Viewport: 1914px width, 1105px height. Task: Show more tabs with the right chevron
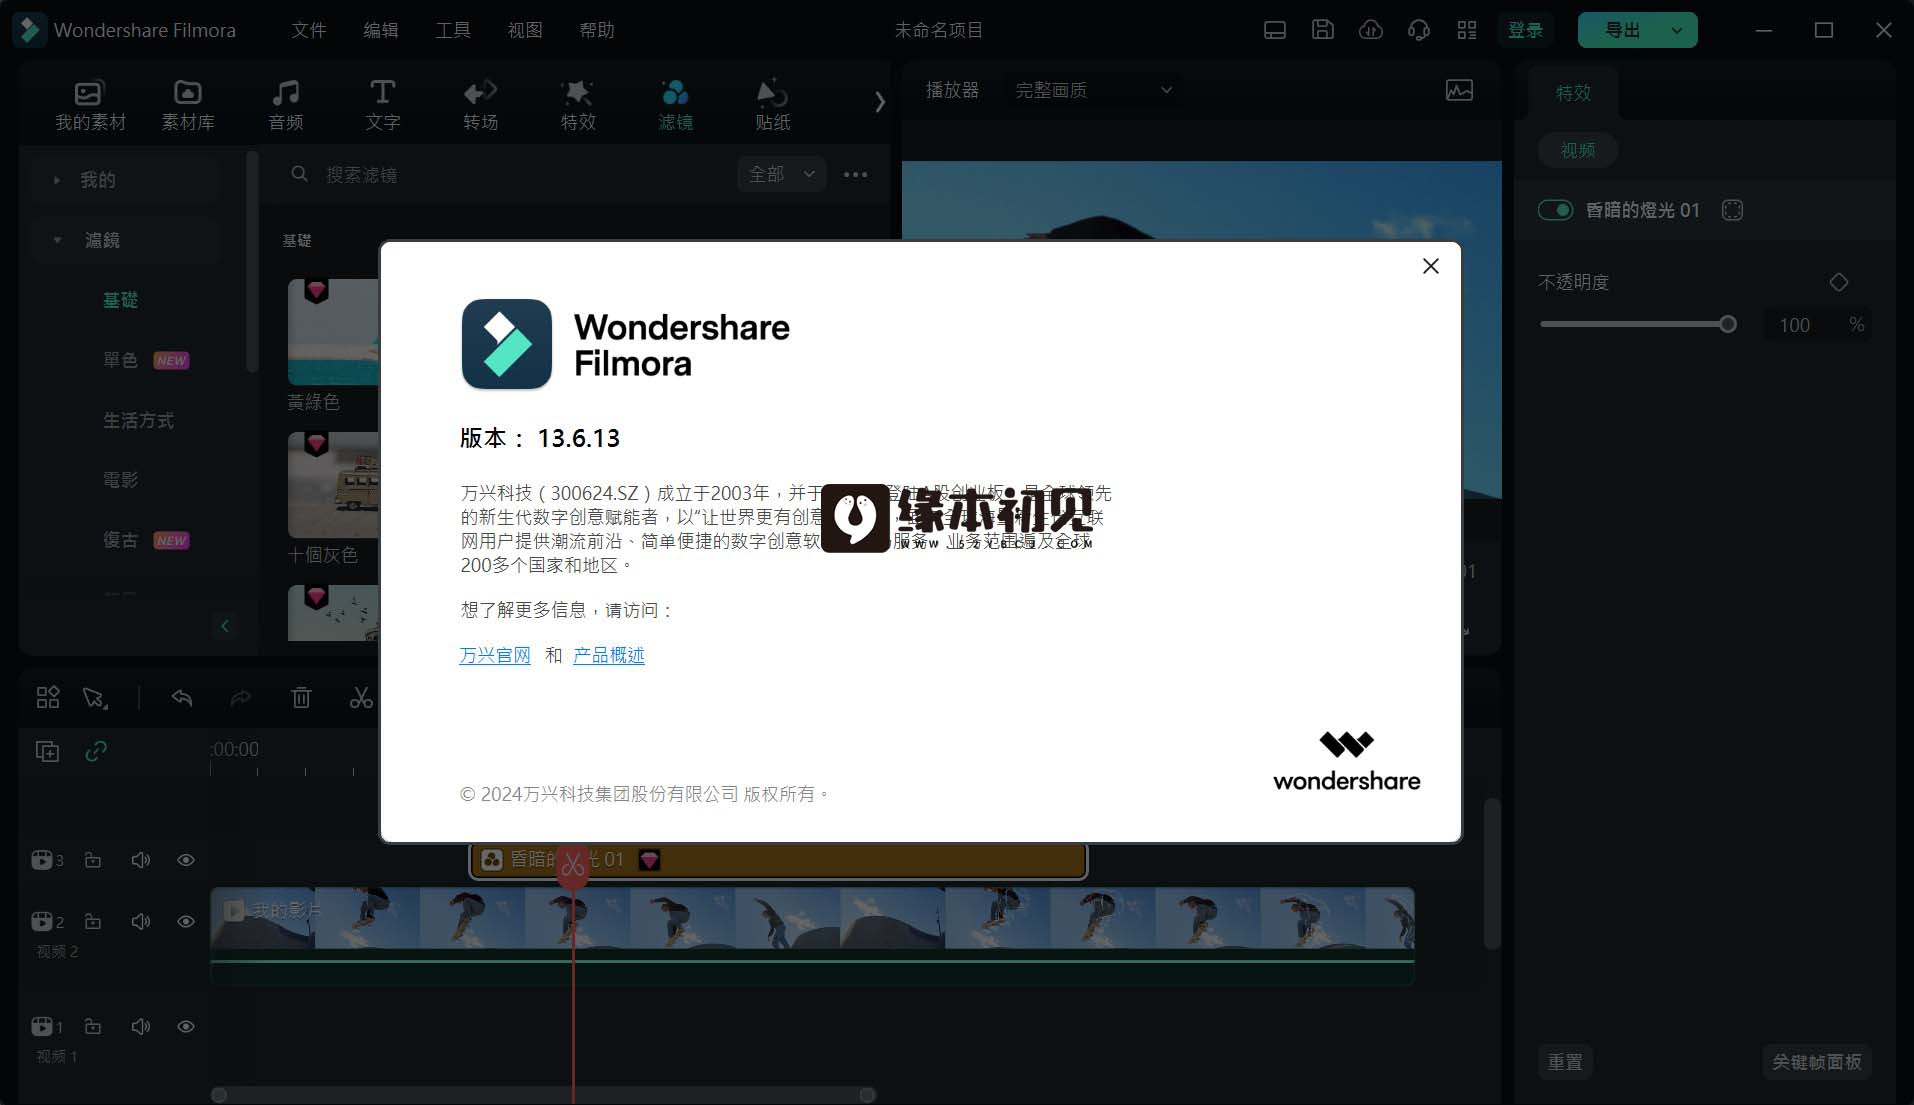pos(879,102)
